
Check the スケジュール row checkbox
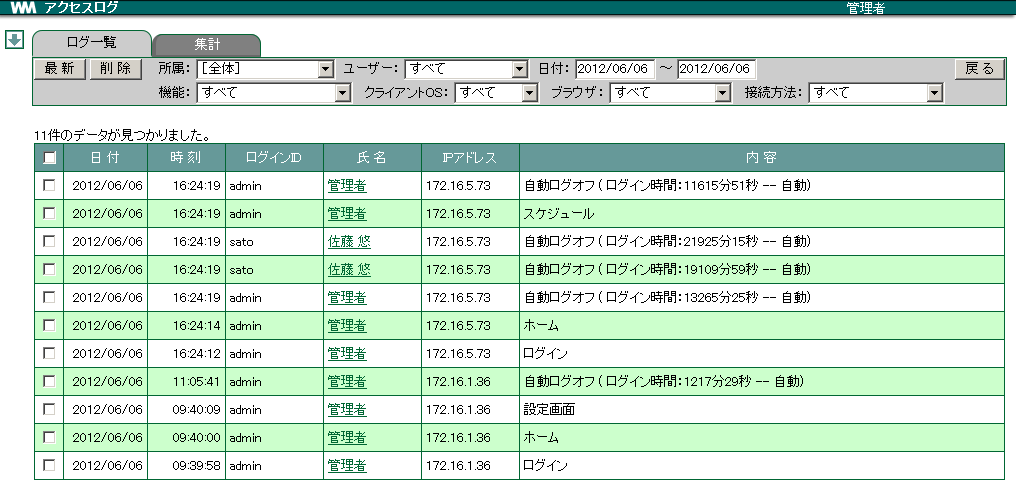49,213
